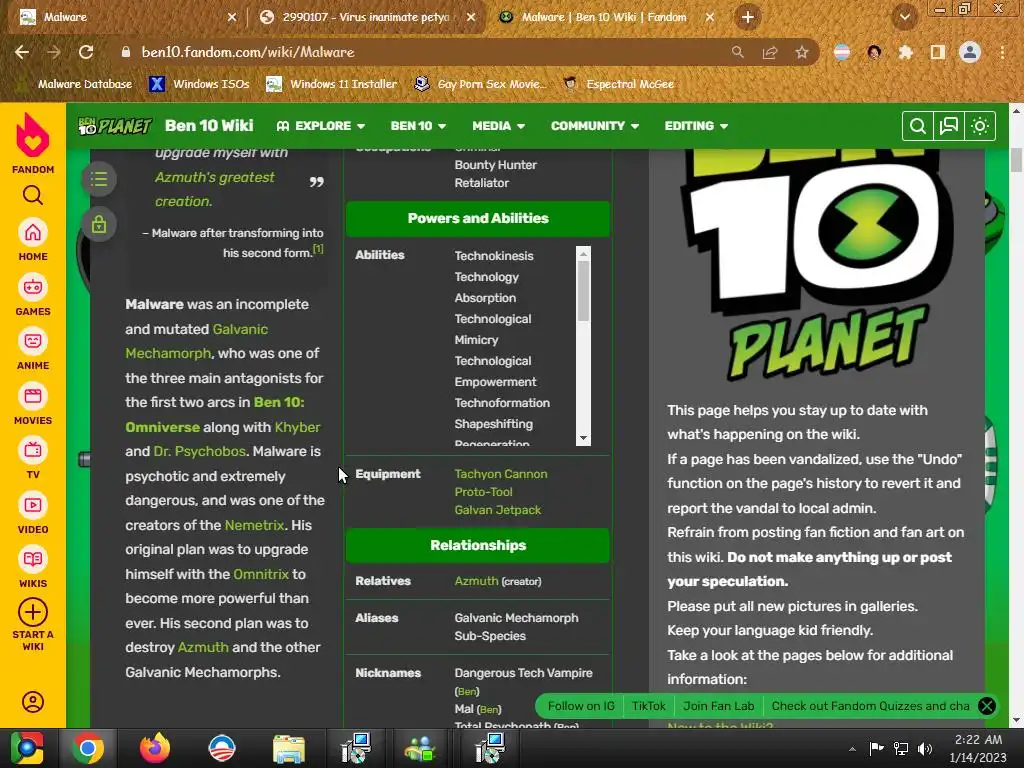The image size is (1024, 768).
Task: Switch to the 2990107 Virus inanimate petya tab
Action: (366, 17)
